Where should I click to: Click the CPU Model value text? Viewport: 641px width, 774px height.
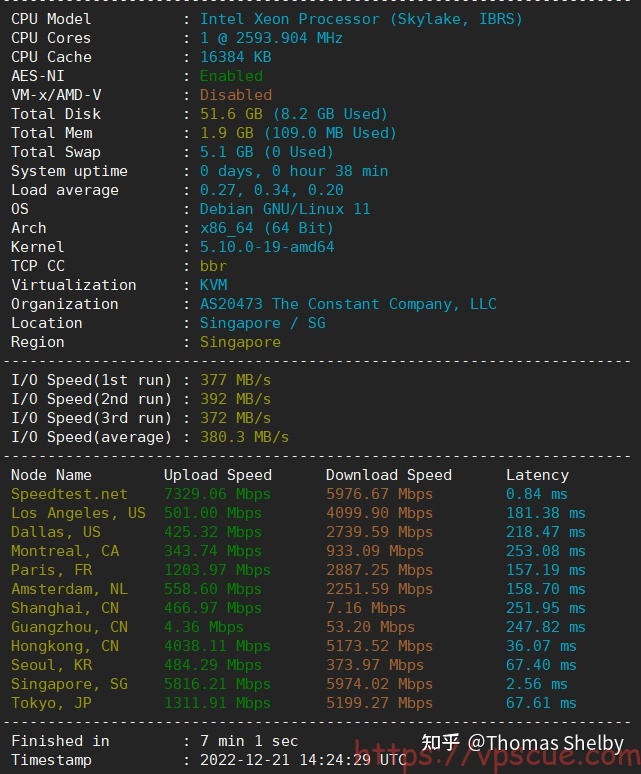pos(361,19)
